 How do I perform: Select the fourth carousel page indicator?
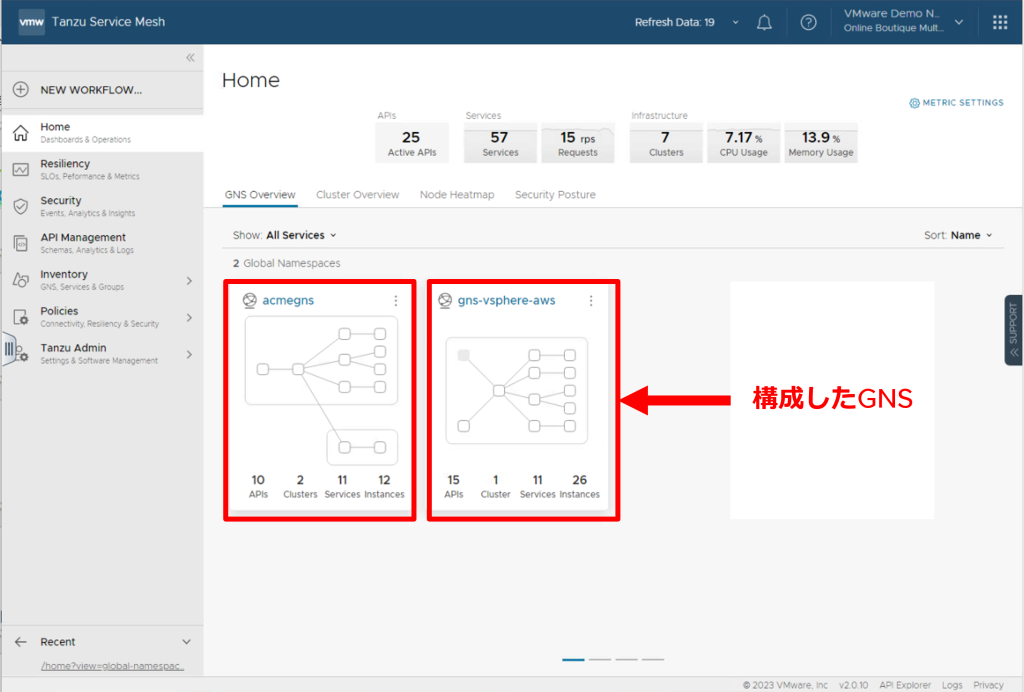pos(652,659)
